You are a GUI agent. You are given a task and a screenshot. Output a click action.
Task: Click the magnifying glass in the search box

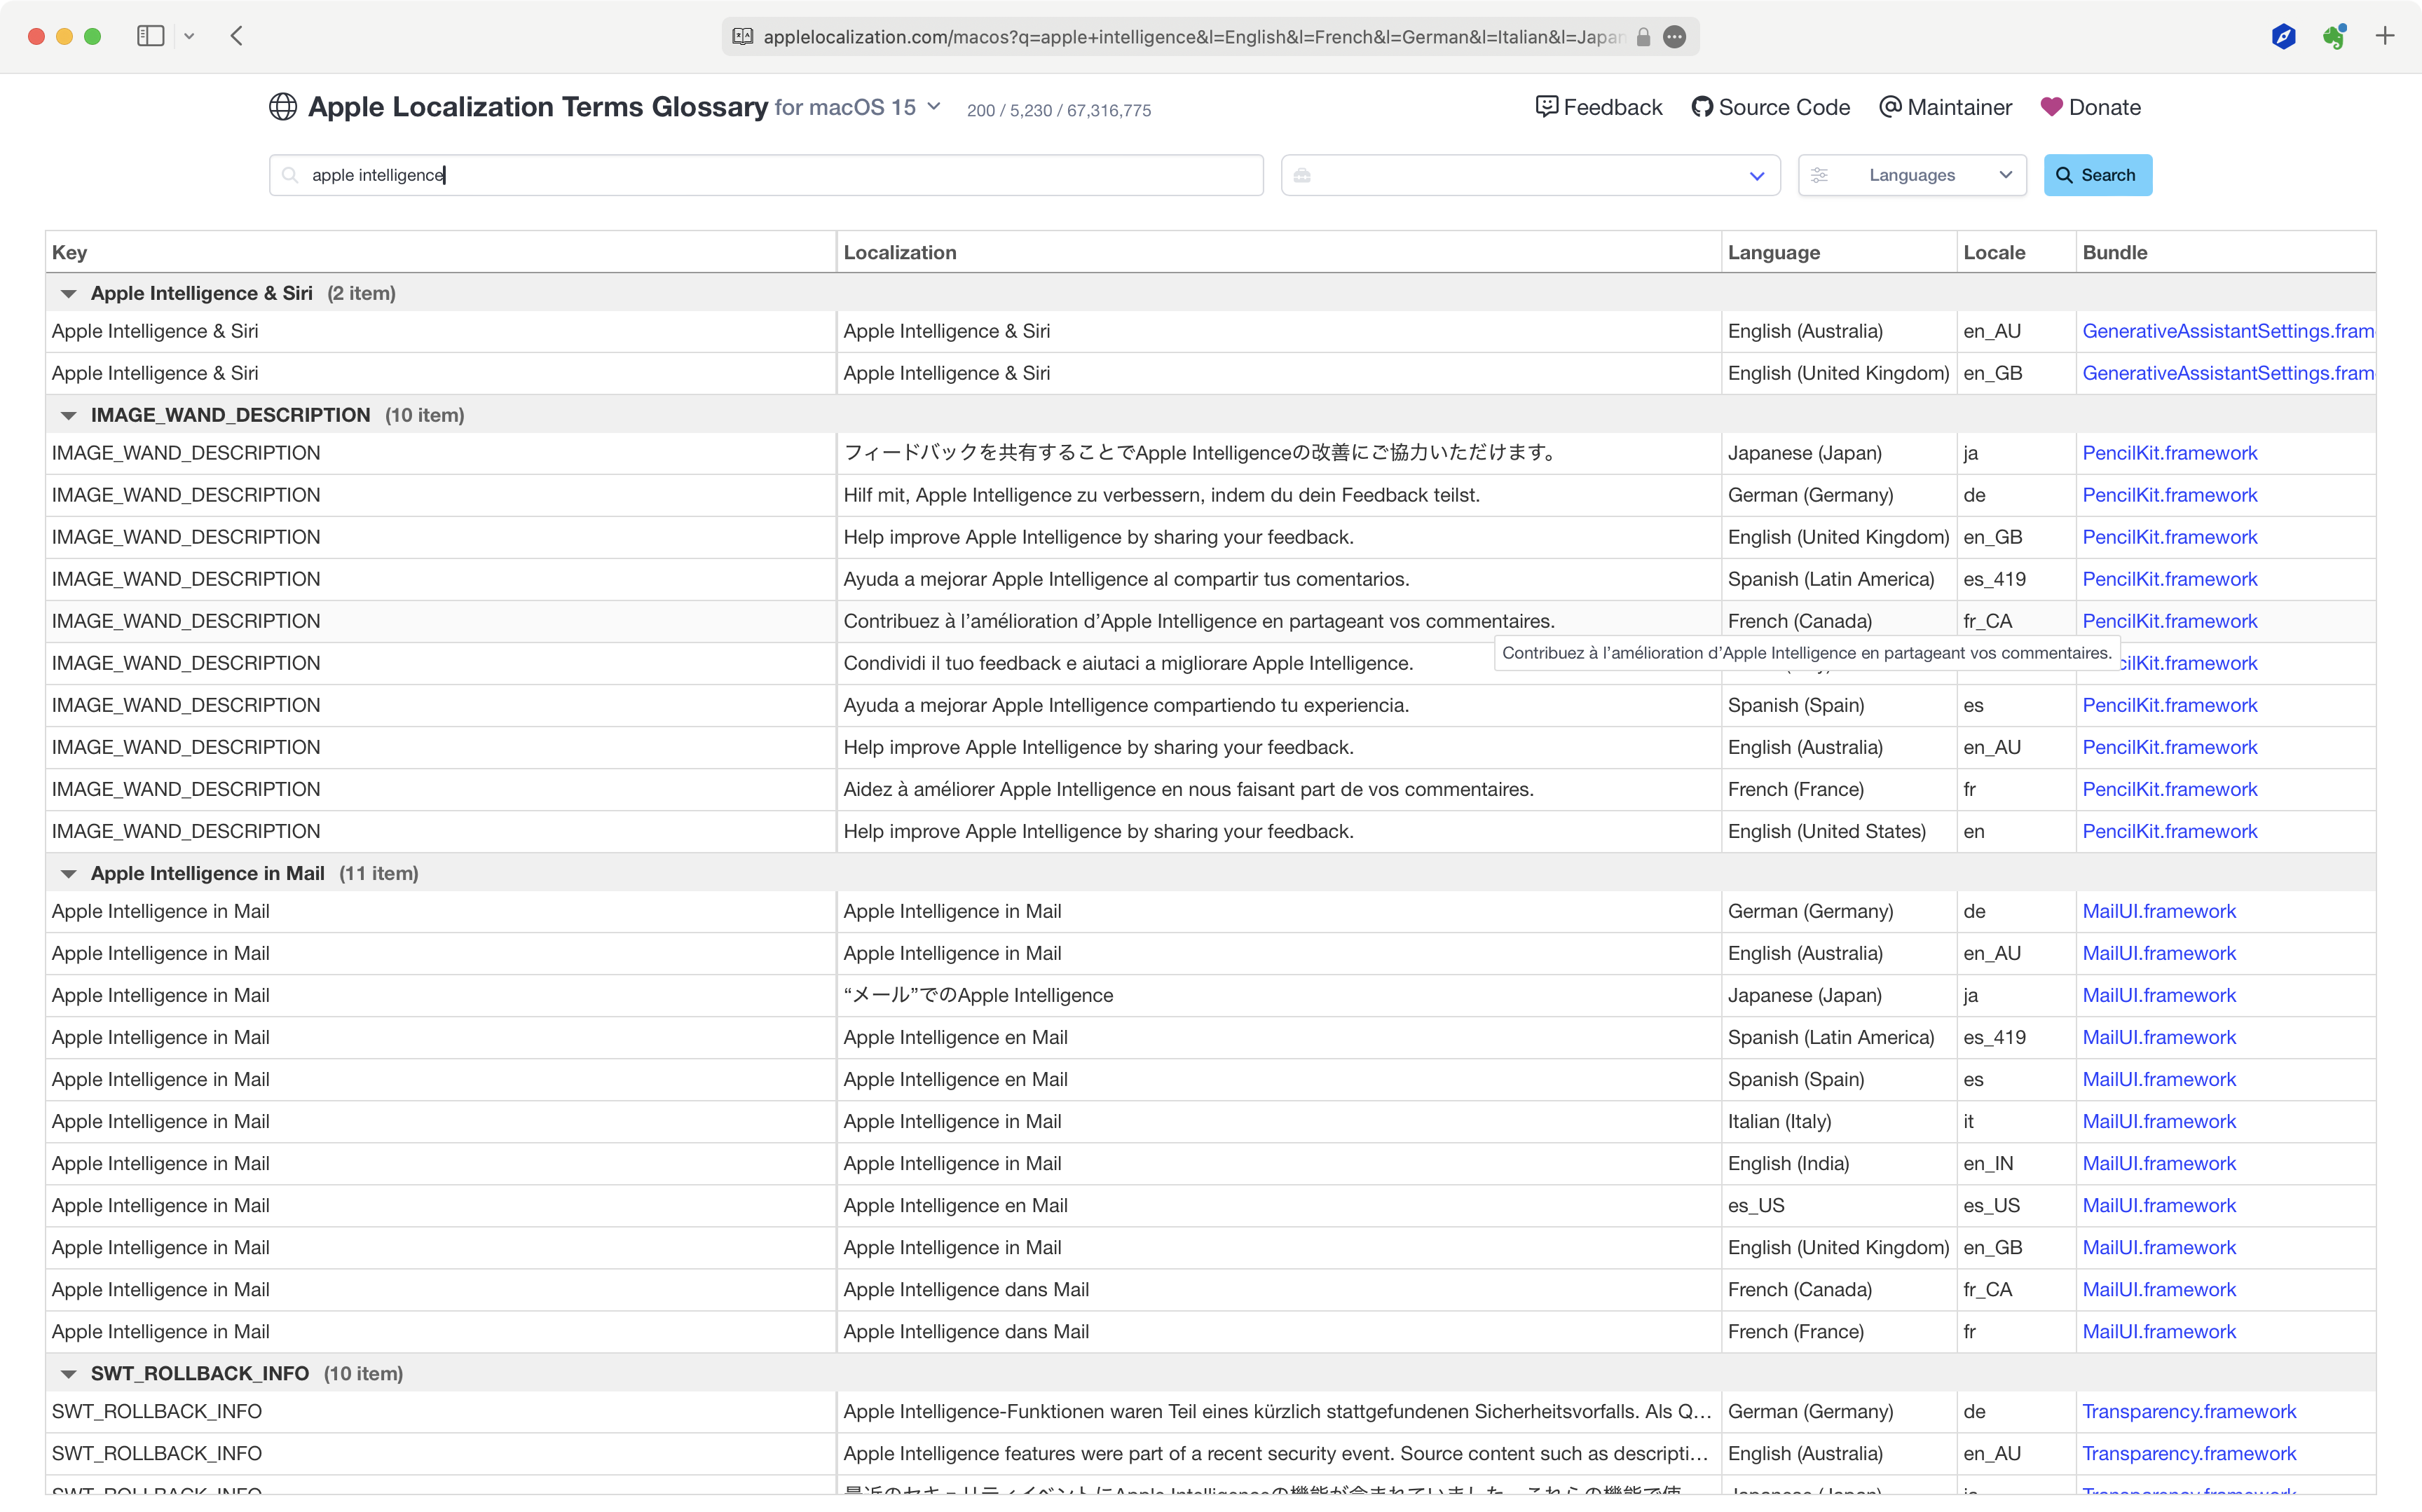click(290, 175)
